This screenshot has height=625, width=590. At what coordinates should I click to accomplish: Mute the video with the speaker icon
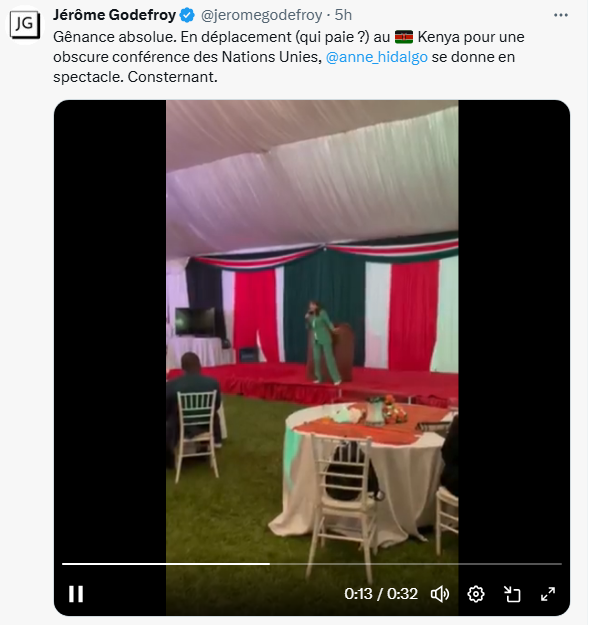440,594
